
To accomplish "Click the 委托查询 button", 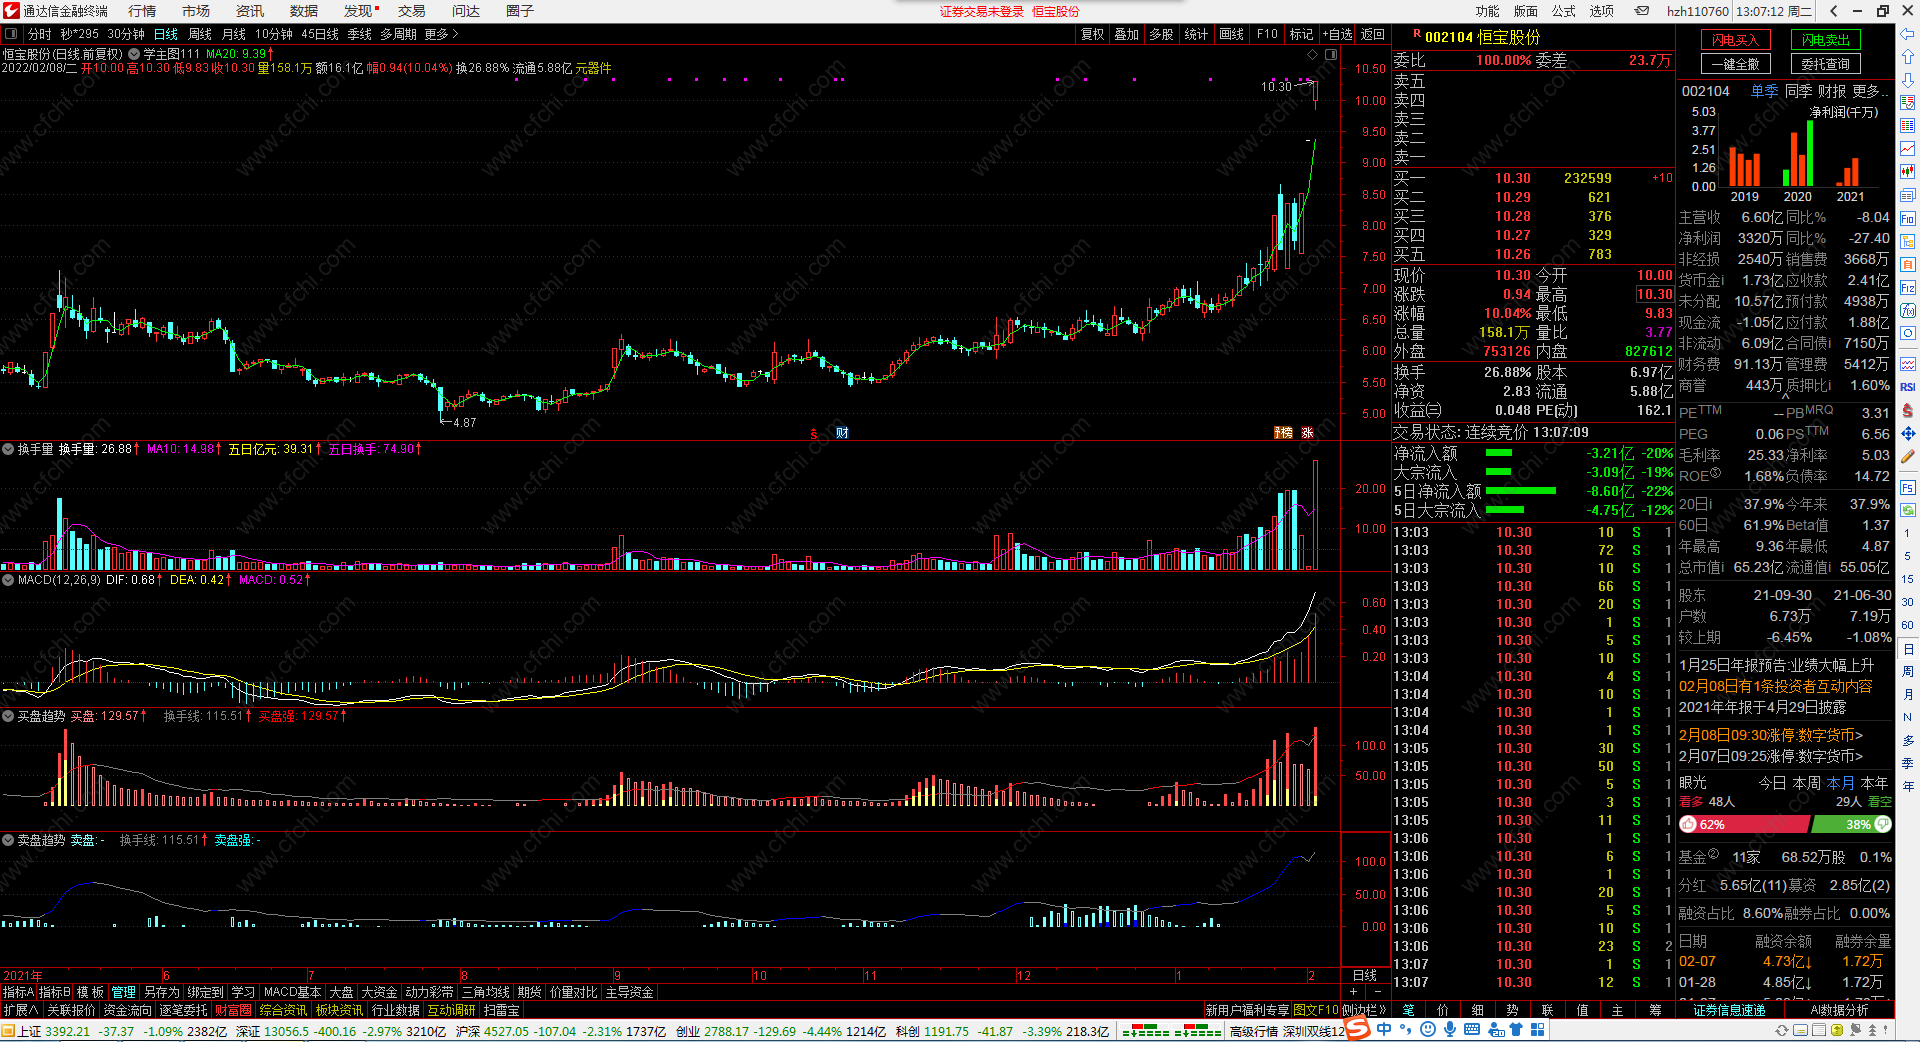I will (1826, 64).
